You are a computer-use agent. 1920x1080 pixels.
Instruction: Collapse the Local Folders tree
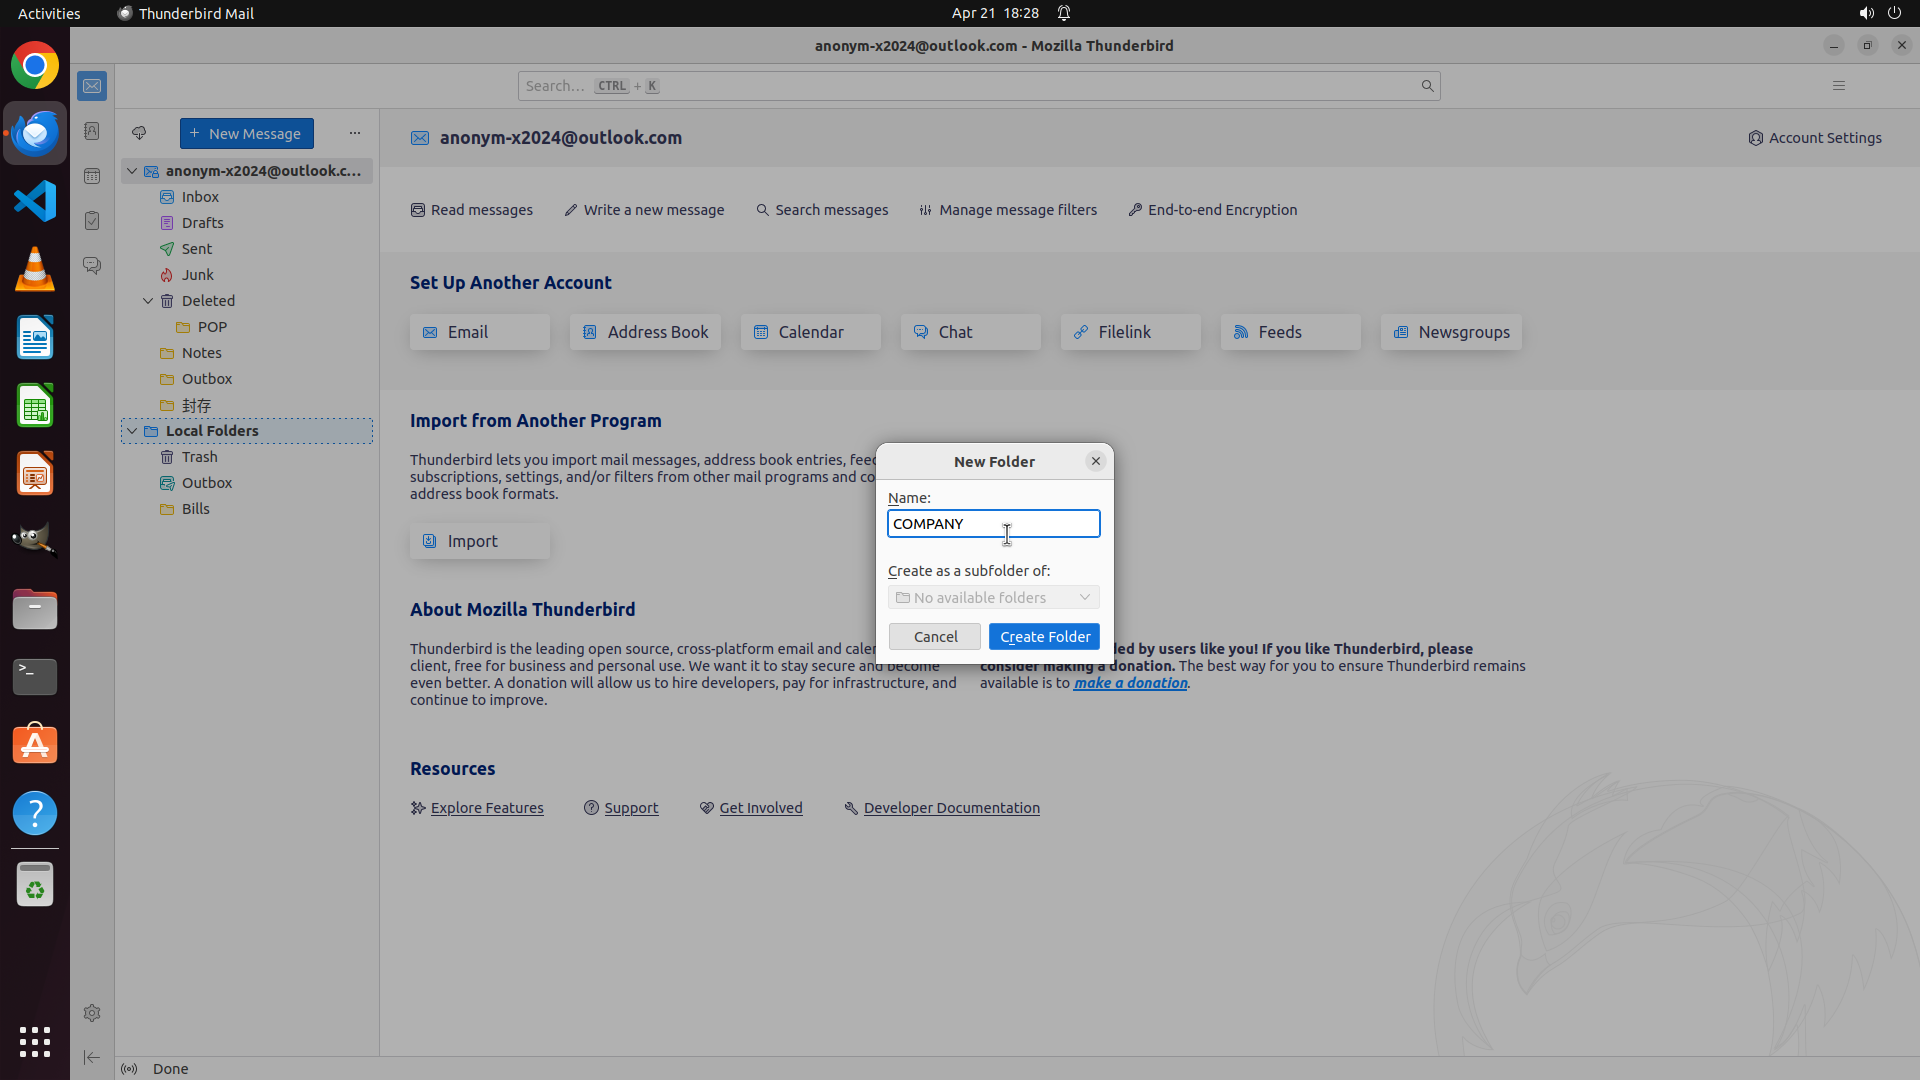tap(132, 431)
